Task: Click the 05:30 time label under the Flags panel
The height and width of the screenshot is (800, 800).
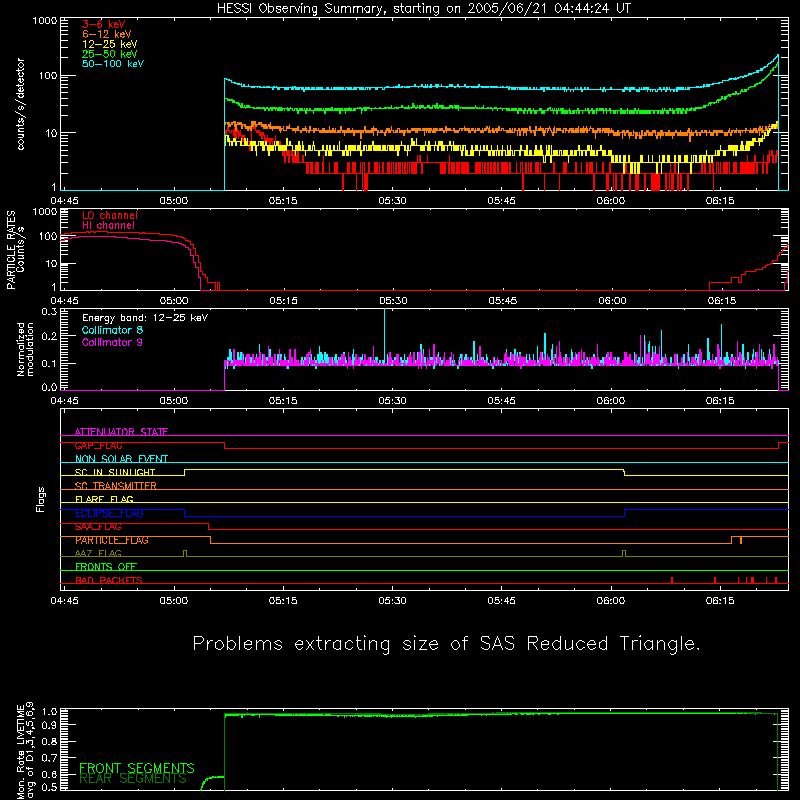Action: pos(392,601)
